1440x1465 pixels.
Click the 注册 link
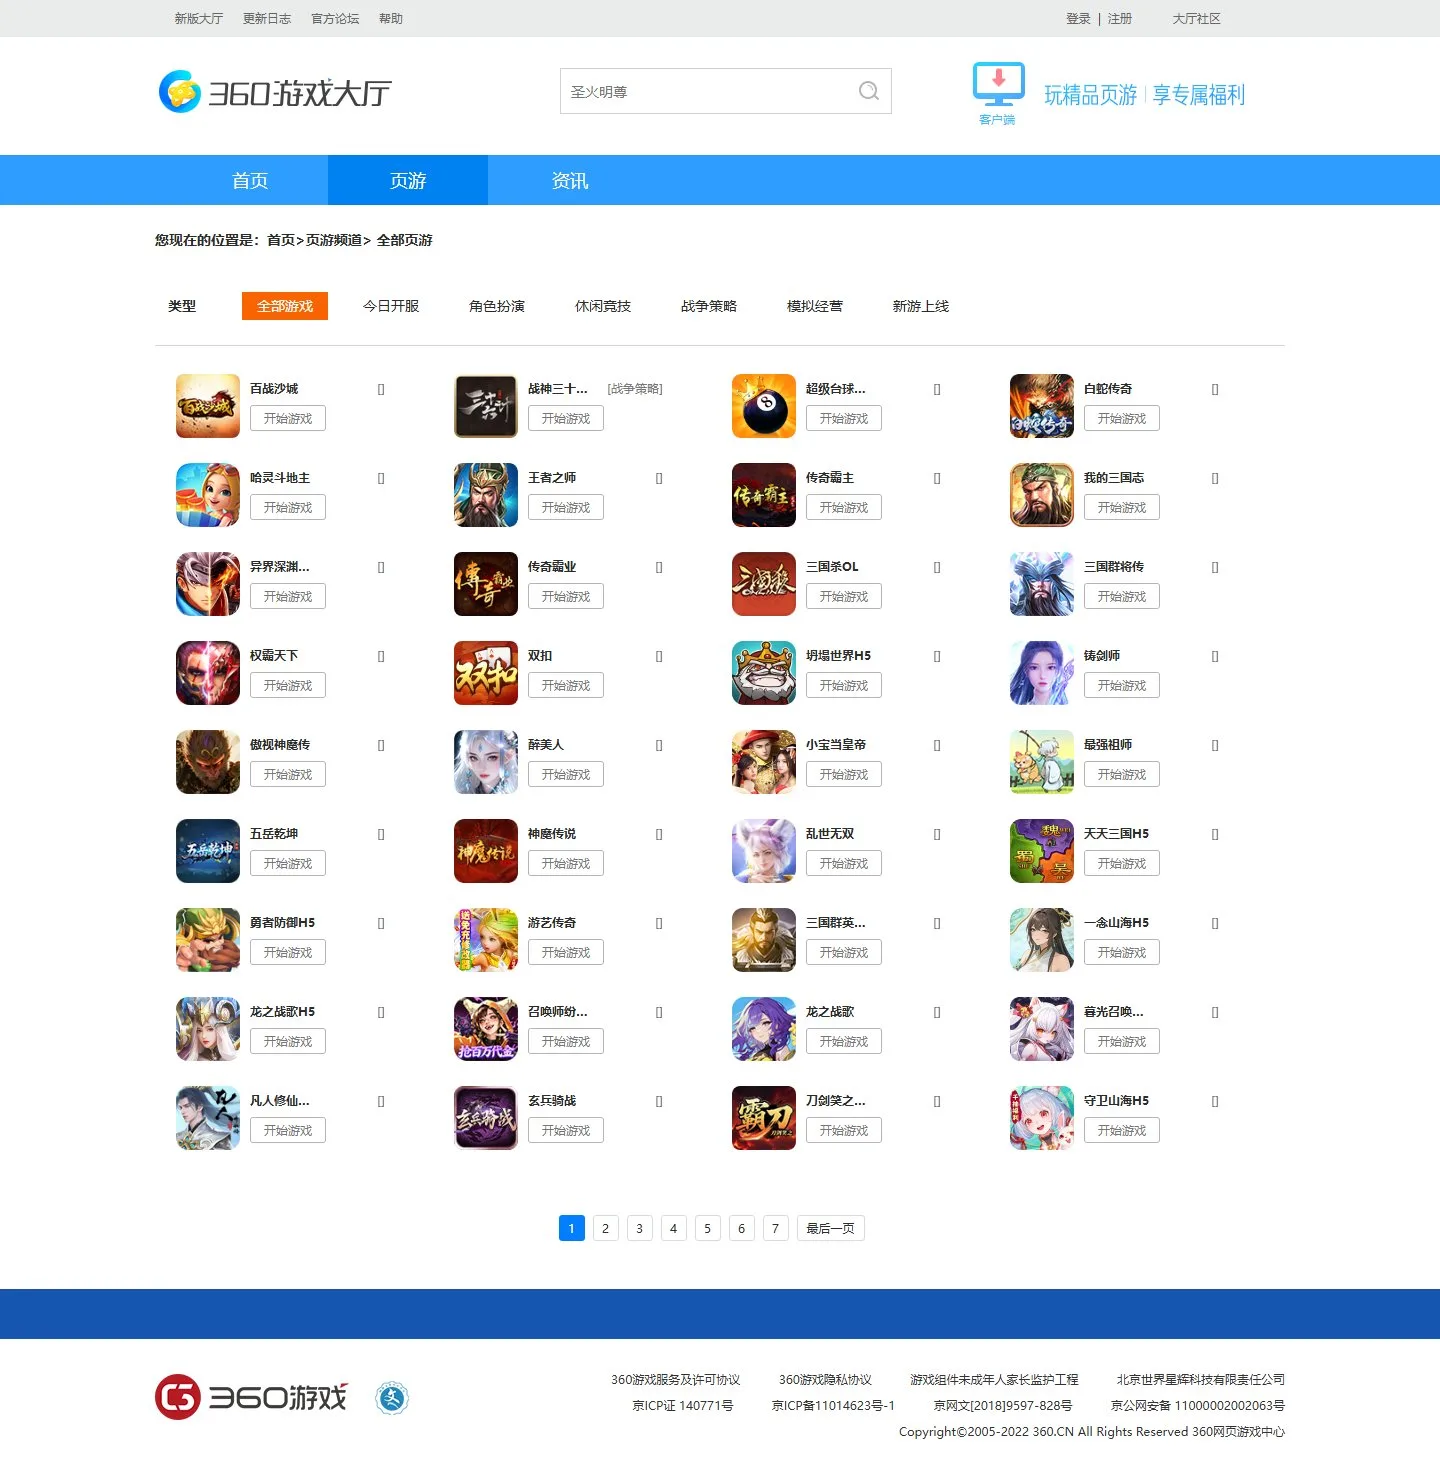[1120, 18]
